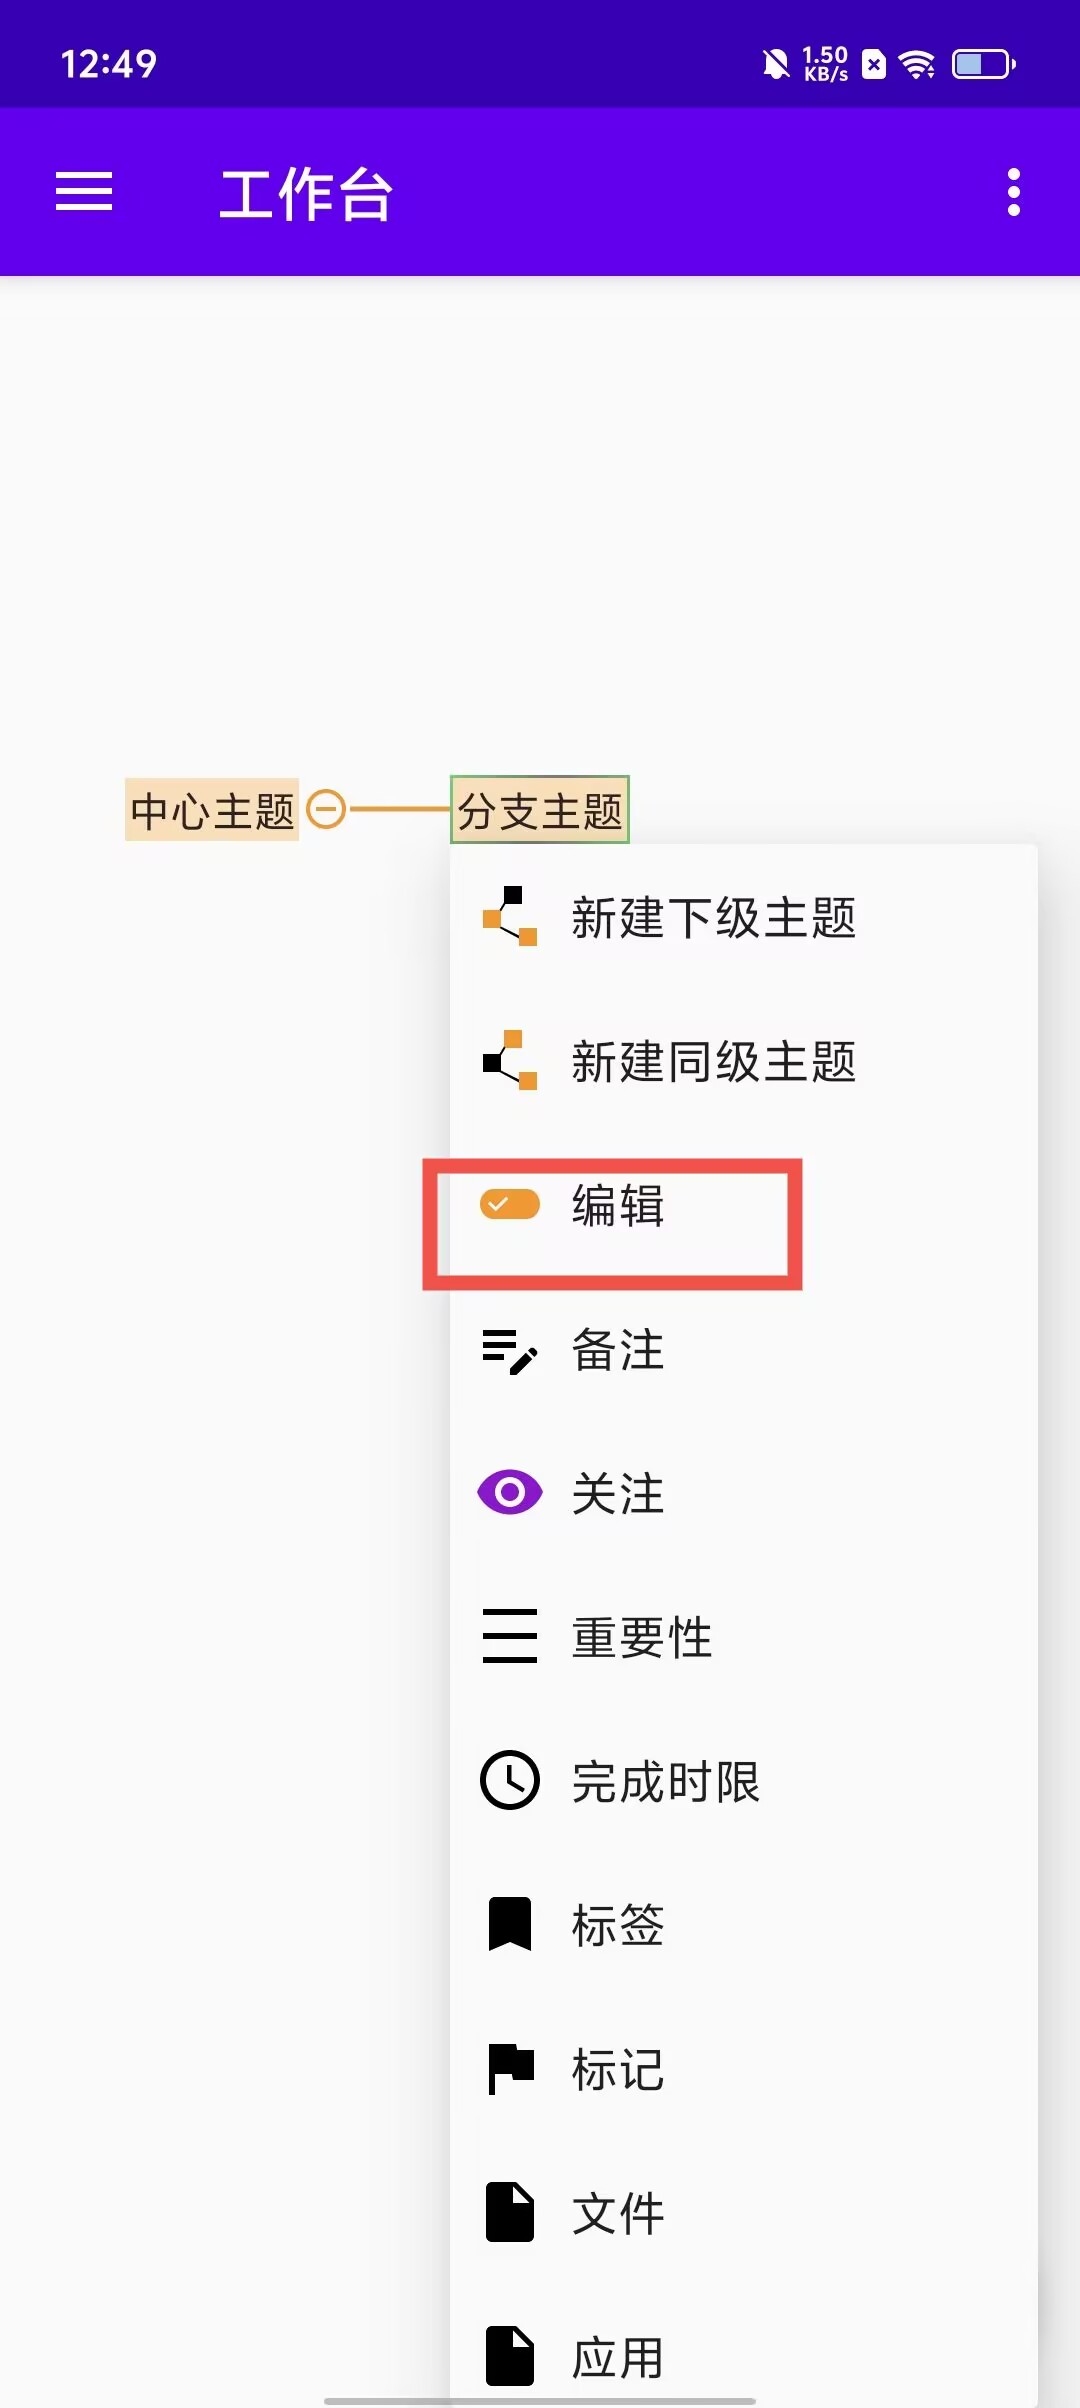This screenshot has width=1080, height=2408.
Task: Click the 备注 note pencil icon
Action: 510,1351
